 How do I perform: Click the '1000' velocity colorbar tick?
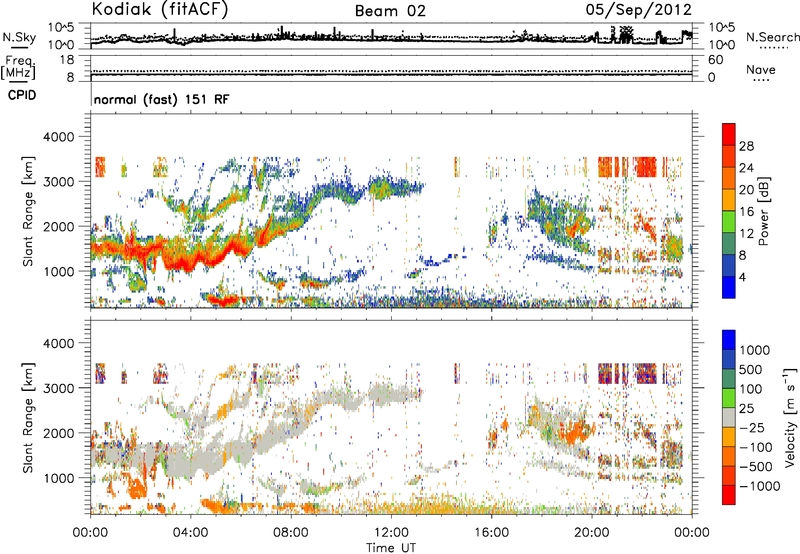(755, 350)
